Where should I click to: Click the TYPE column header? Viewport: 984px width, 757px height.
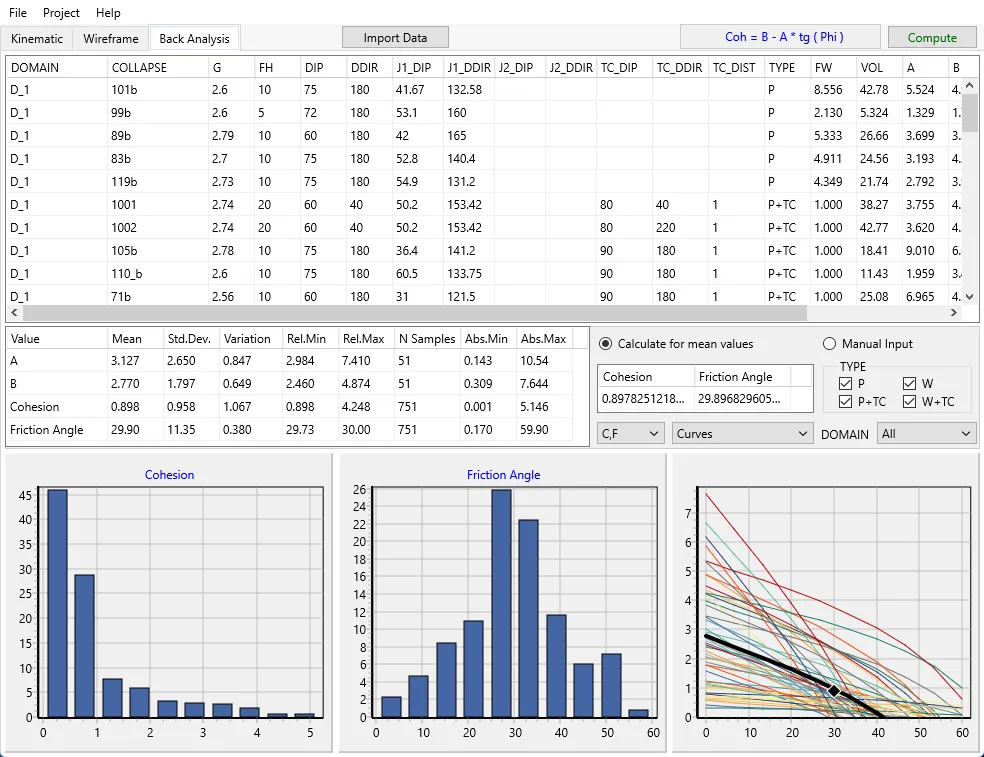click(786, 67)
